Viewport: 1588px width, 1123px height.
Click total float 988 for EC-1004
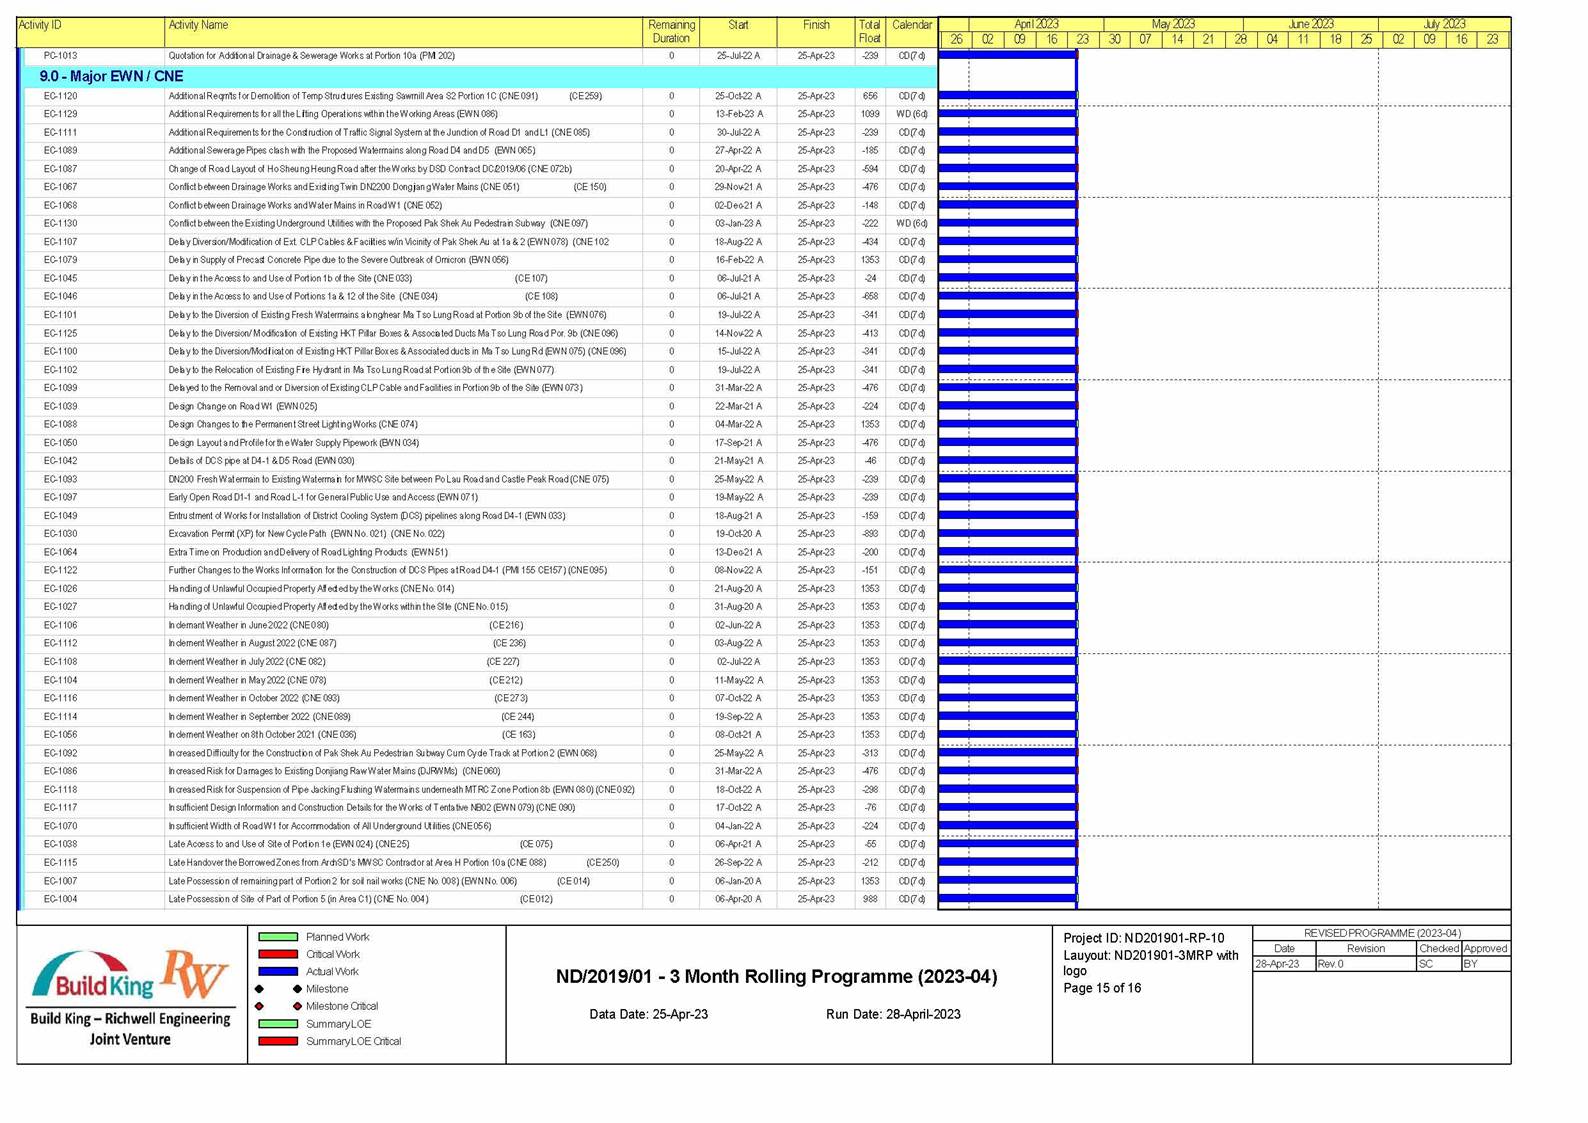point(870,899)
